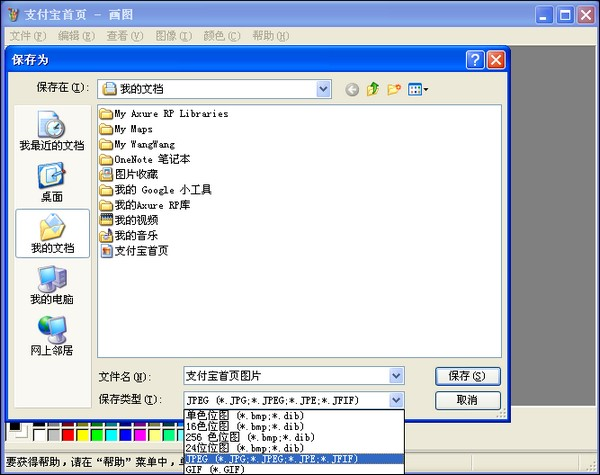
Task: Select the 图片收藏 folder
Action: pyautogui.click(x=136, y=174)
